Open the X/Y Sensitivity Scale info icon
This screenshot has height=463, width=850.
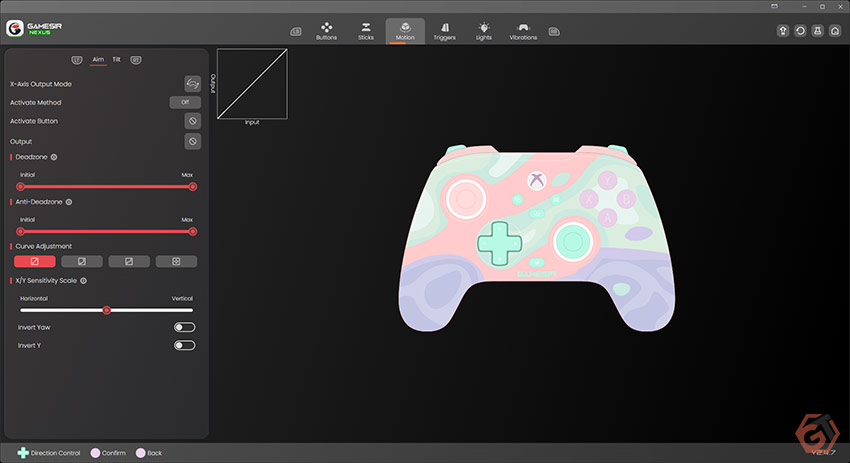(x=83, y=281)
